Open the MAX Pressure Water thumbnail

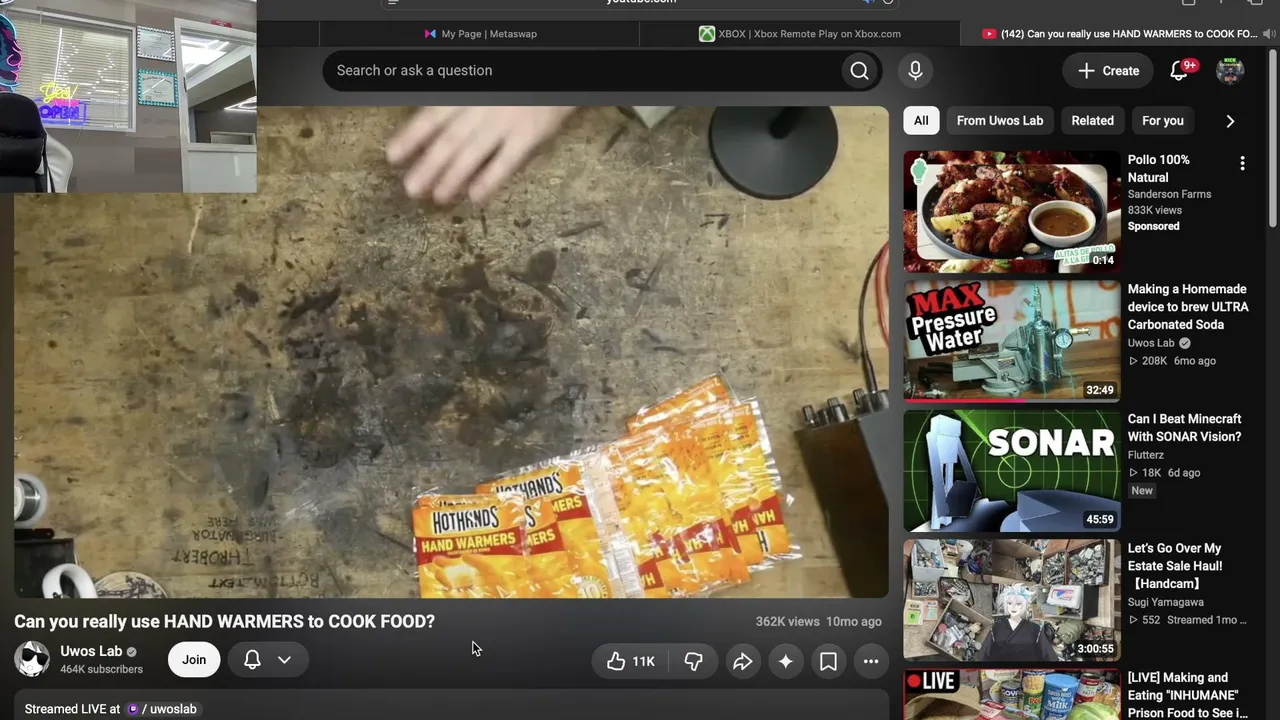click(x=1012, y=341)
